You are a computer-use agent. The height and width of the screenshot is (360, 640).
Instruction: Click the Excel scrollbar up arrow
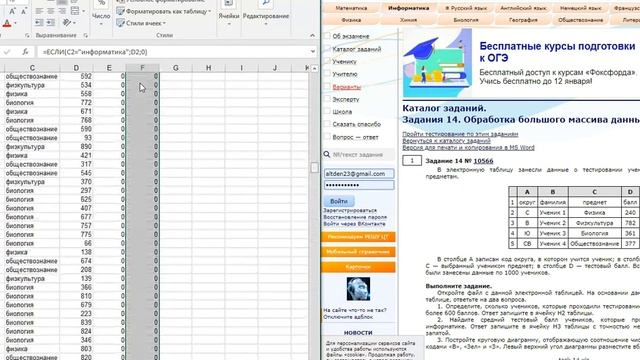pos(314,68)
